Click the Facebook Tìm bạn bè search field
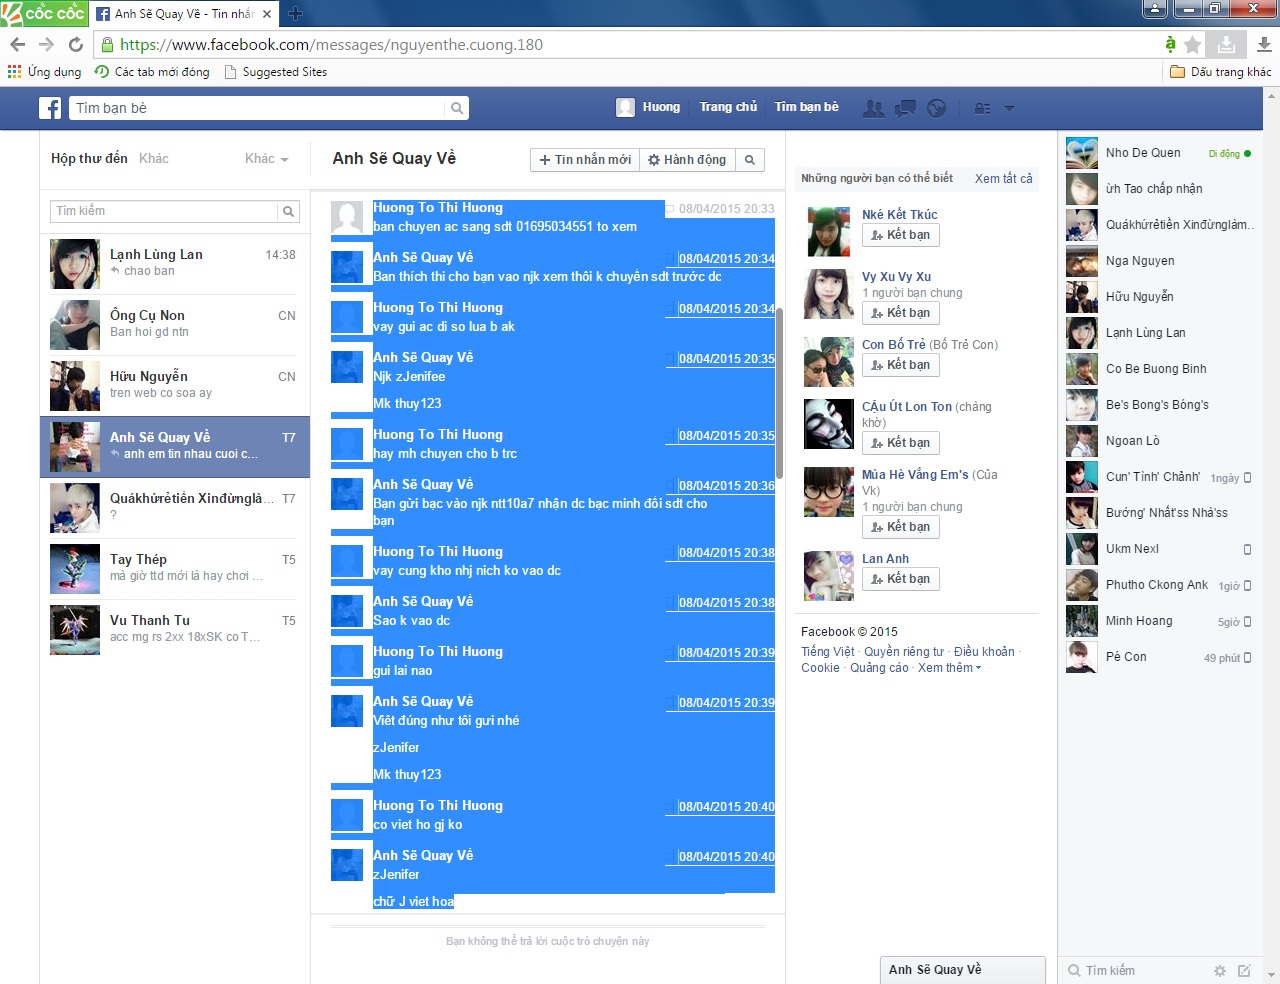Viewport: 1280px width, 984px height. 258,108
